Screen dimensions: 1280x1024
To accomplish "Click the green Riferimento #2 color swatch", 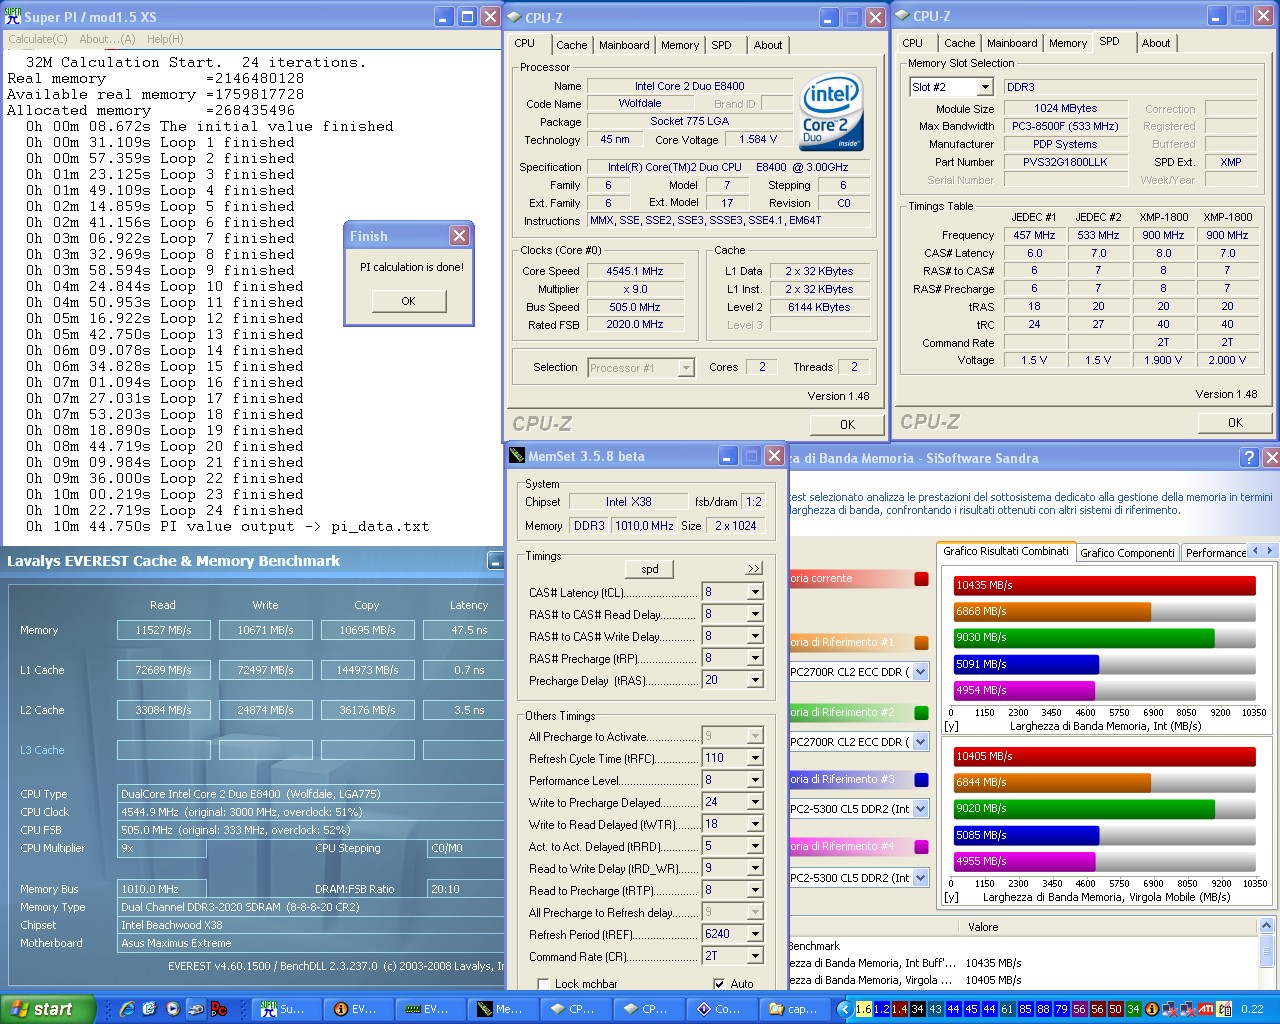I will (921, 713).
